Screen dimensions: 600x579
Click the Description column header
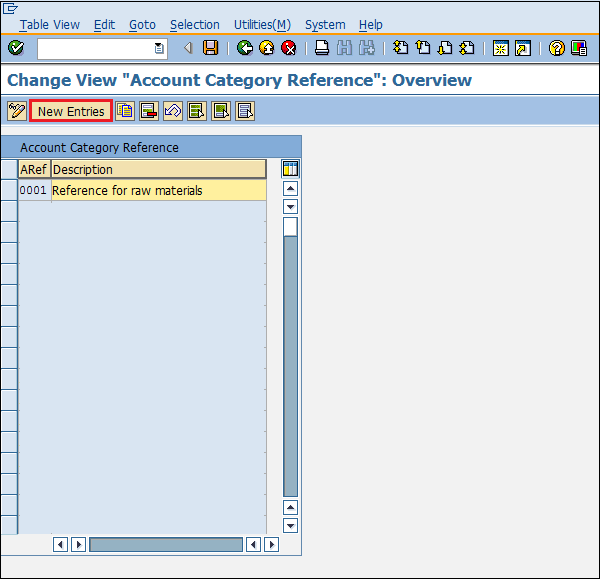(158, 169)
